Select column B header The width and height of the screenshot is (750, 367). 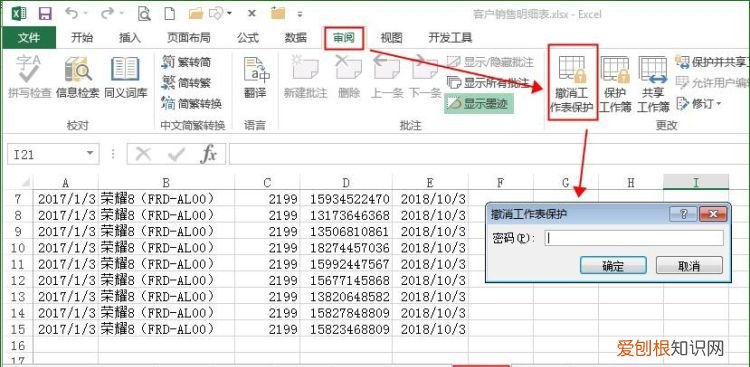[166, 182]
